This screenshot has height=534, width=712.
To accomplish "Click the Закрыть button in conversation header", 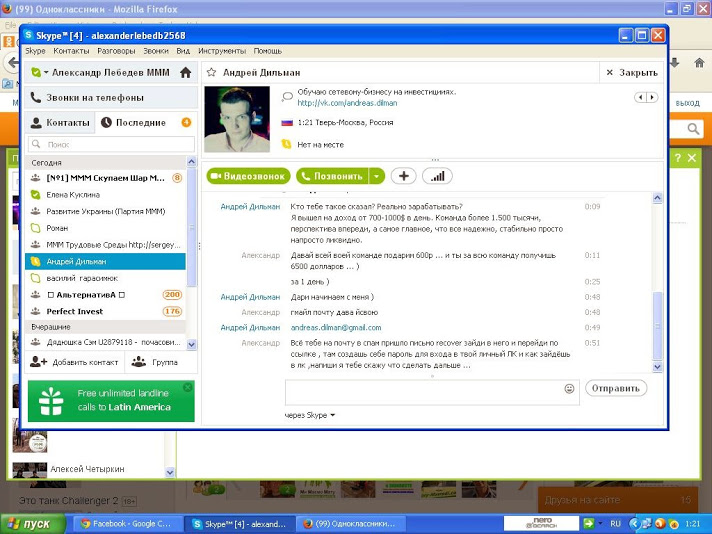I will pyautogui.click(x=632, y=73).
